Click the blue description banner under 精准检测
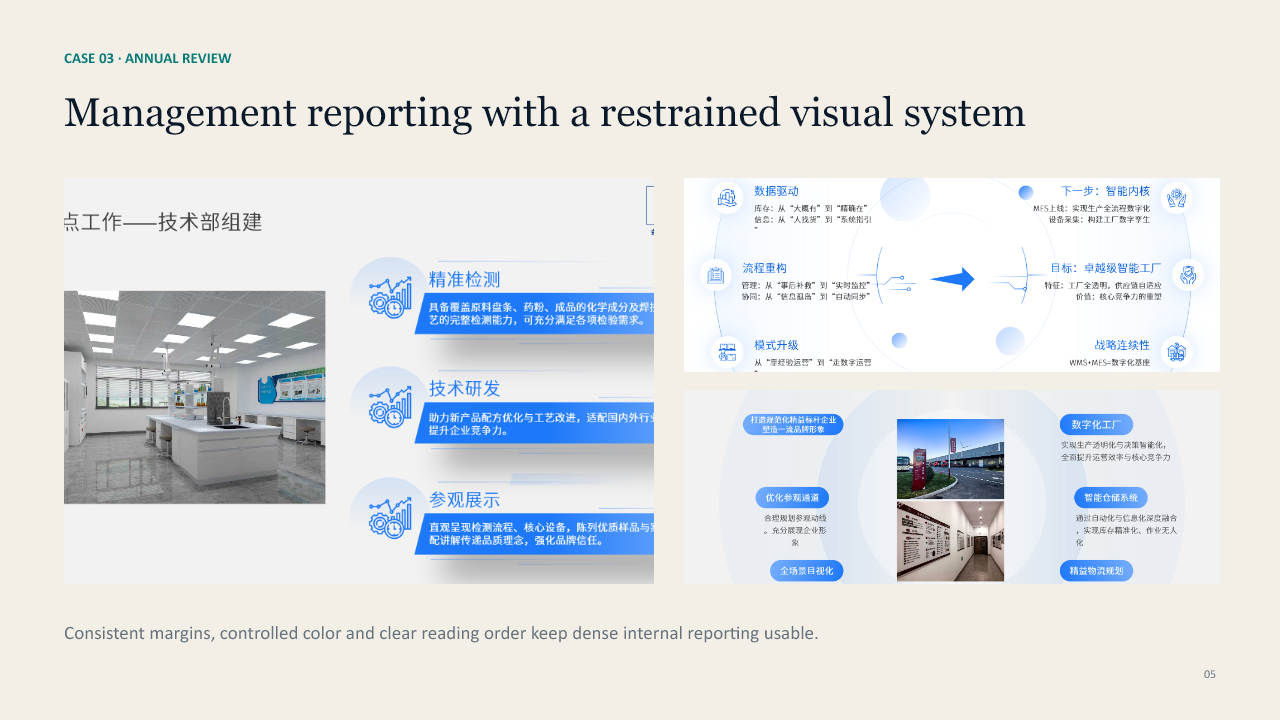Image resolution: width=1280 pixels, height=720 pixels. (x=535, y=314)
